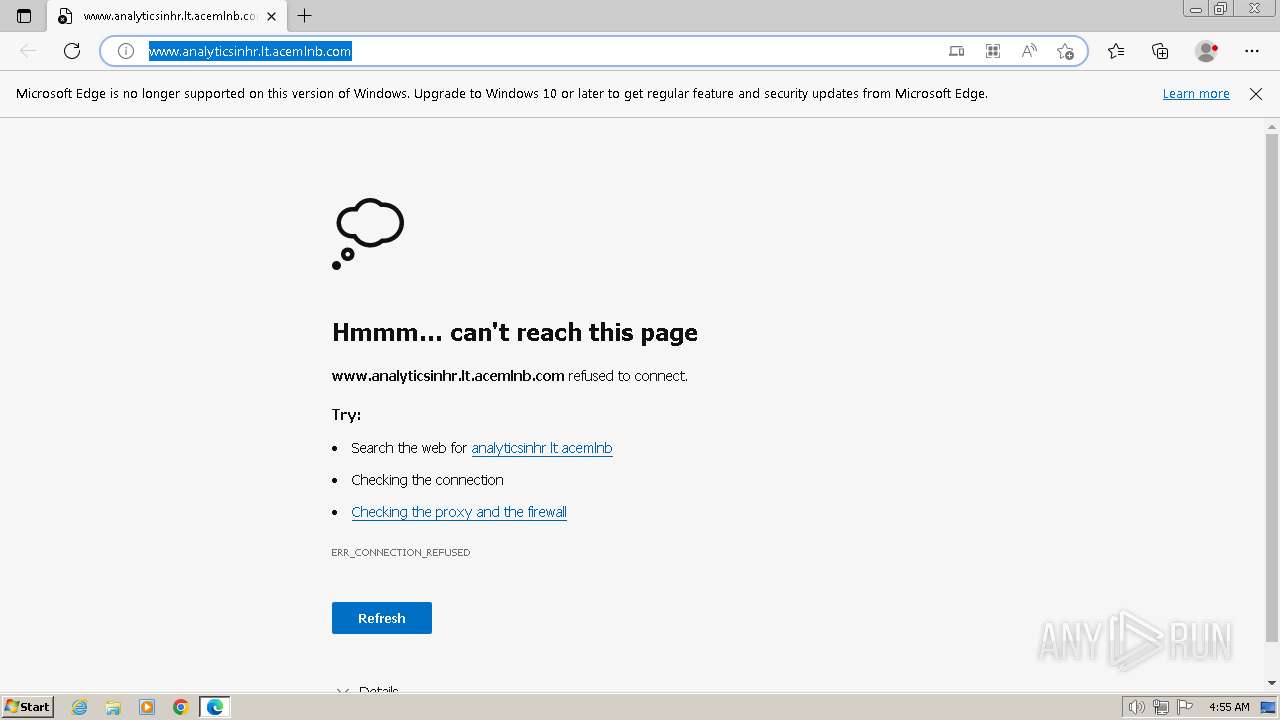Open Checking the proxy and the firewall
1280x720 pixels.
tap(459, 512)
